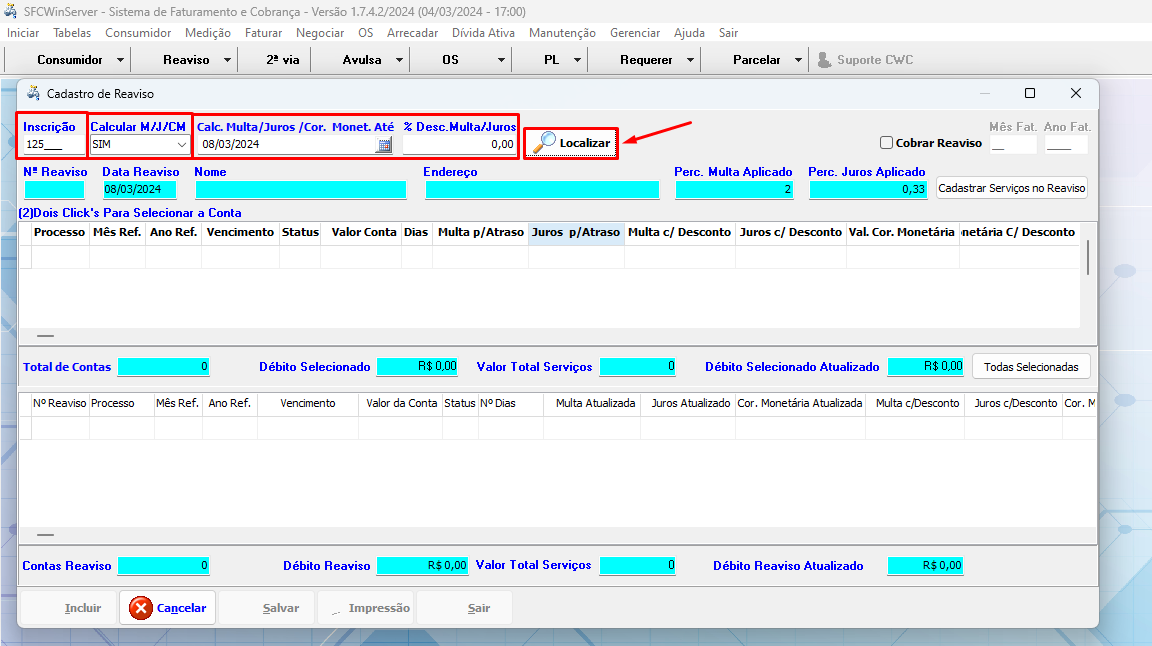Viewport: 1152px width, 646px height.
Task: Click the Mês Fat. input field
Action: (1012, 145)
